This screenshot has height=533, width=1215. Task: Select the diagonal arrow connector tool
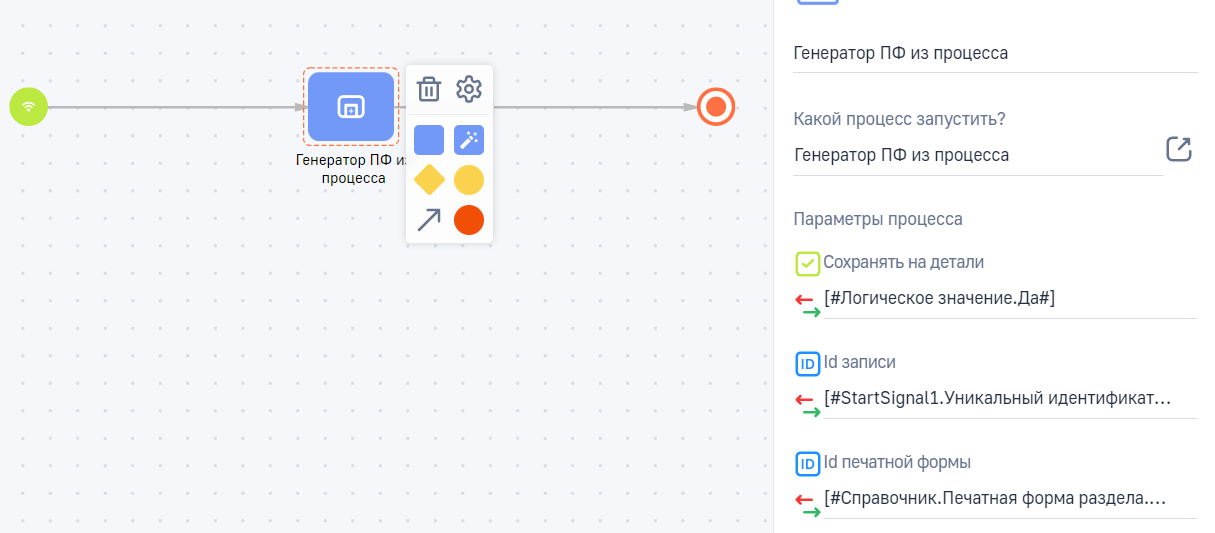click(429, 220)
